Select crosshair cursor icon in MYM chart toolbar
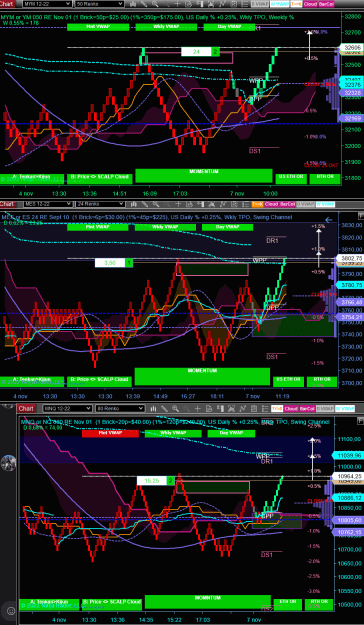The width and height of the screenshot is (364, 625). (178, 4)
